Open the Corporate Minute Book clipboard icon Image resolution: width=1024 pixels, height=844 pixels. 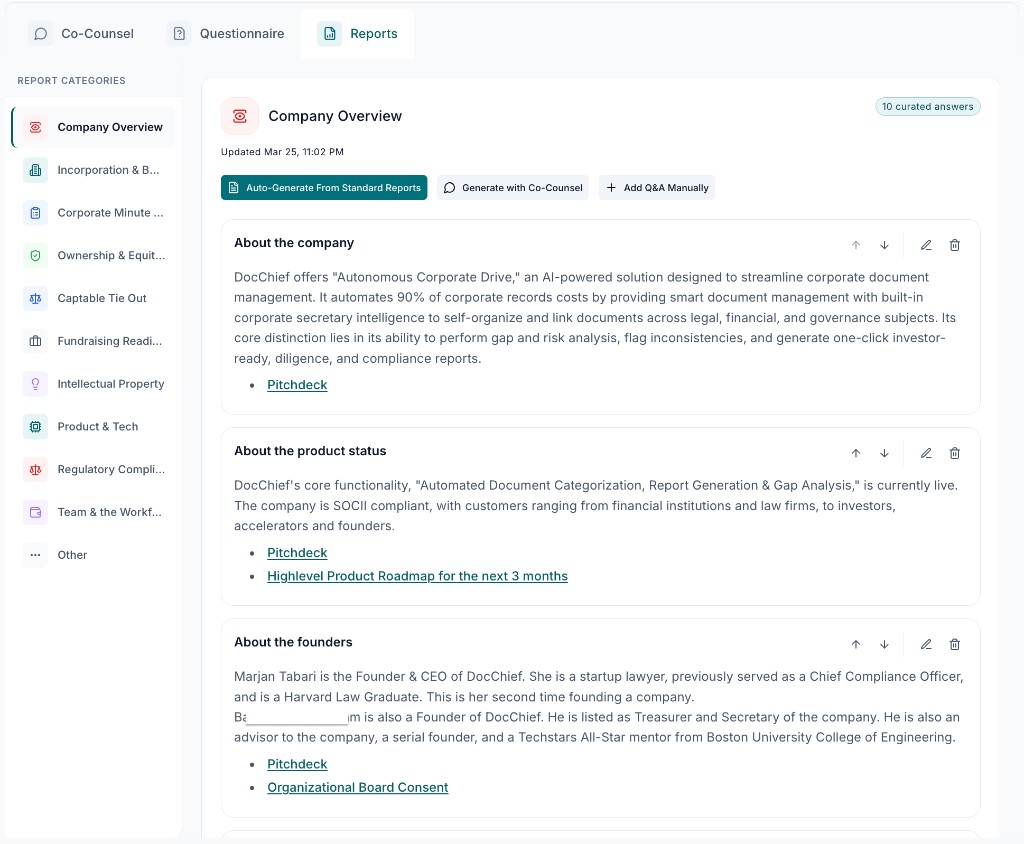[x=36, y=213]
